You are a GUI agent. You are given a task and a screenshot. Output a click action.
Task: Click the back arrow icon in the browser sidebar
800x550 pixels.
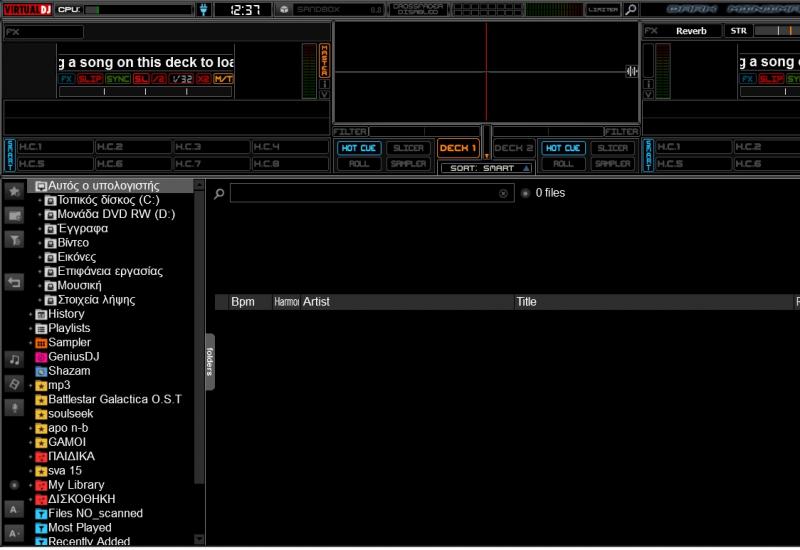click(x=14, y=282)
